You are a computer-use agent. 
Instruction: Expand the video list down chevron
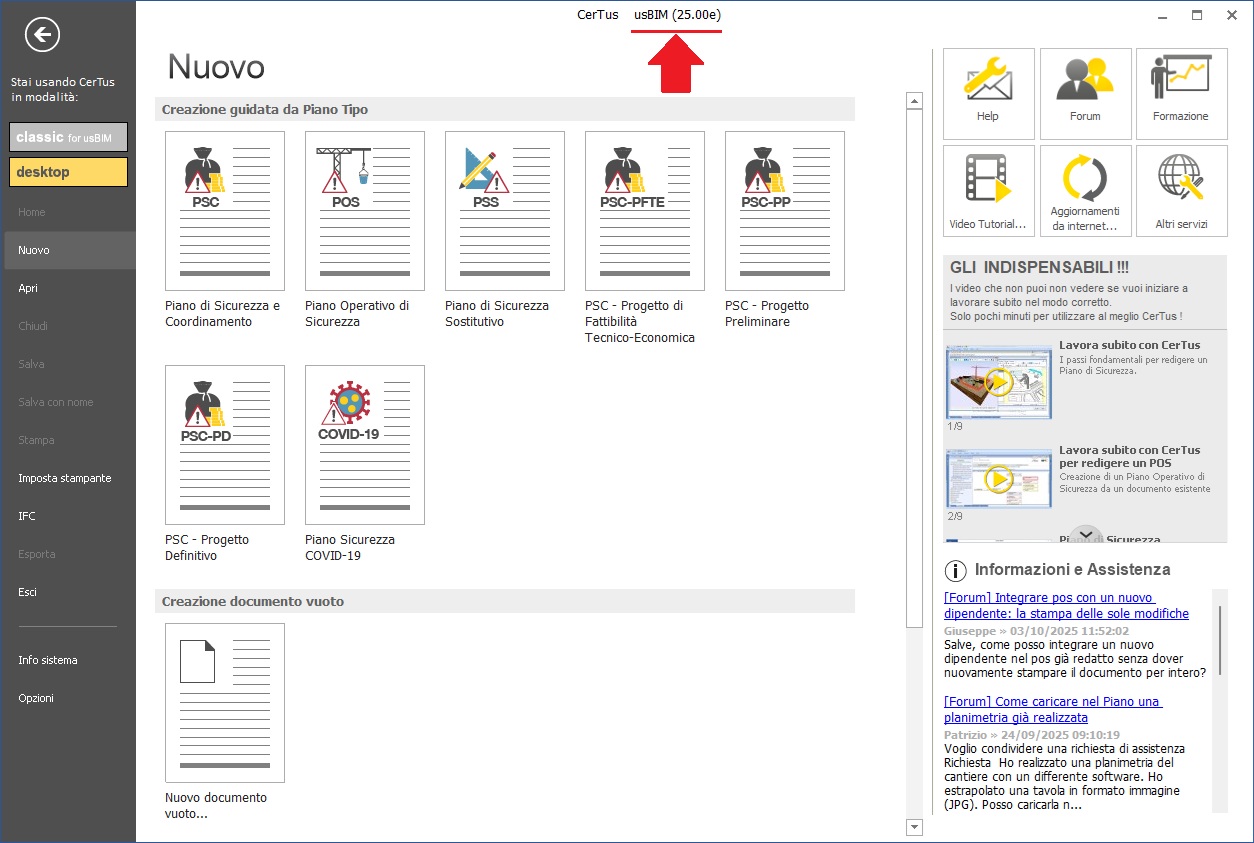pyautogui.click(x=1086, y=536)
